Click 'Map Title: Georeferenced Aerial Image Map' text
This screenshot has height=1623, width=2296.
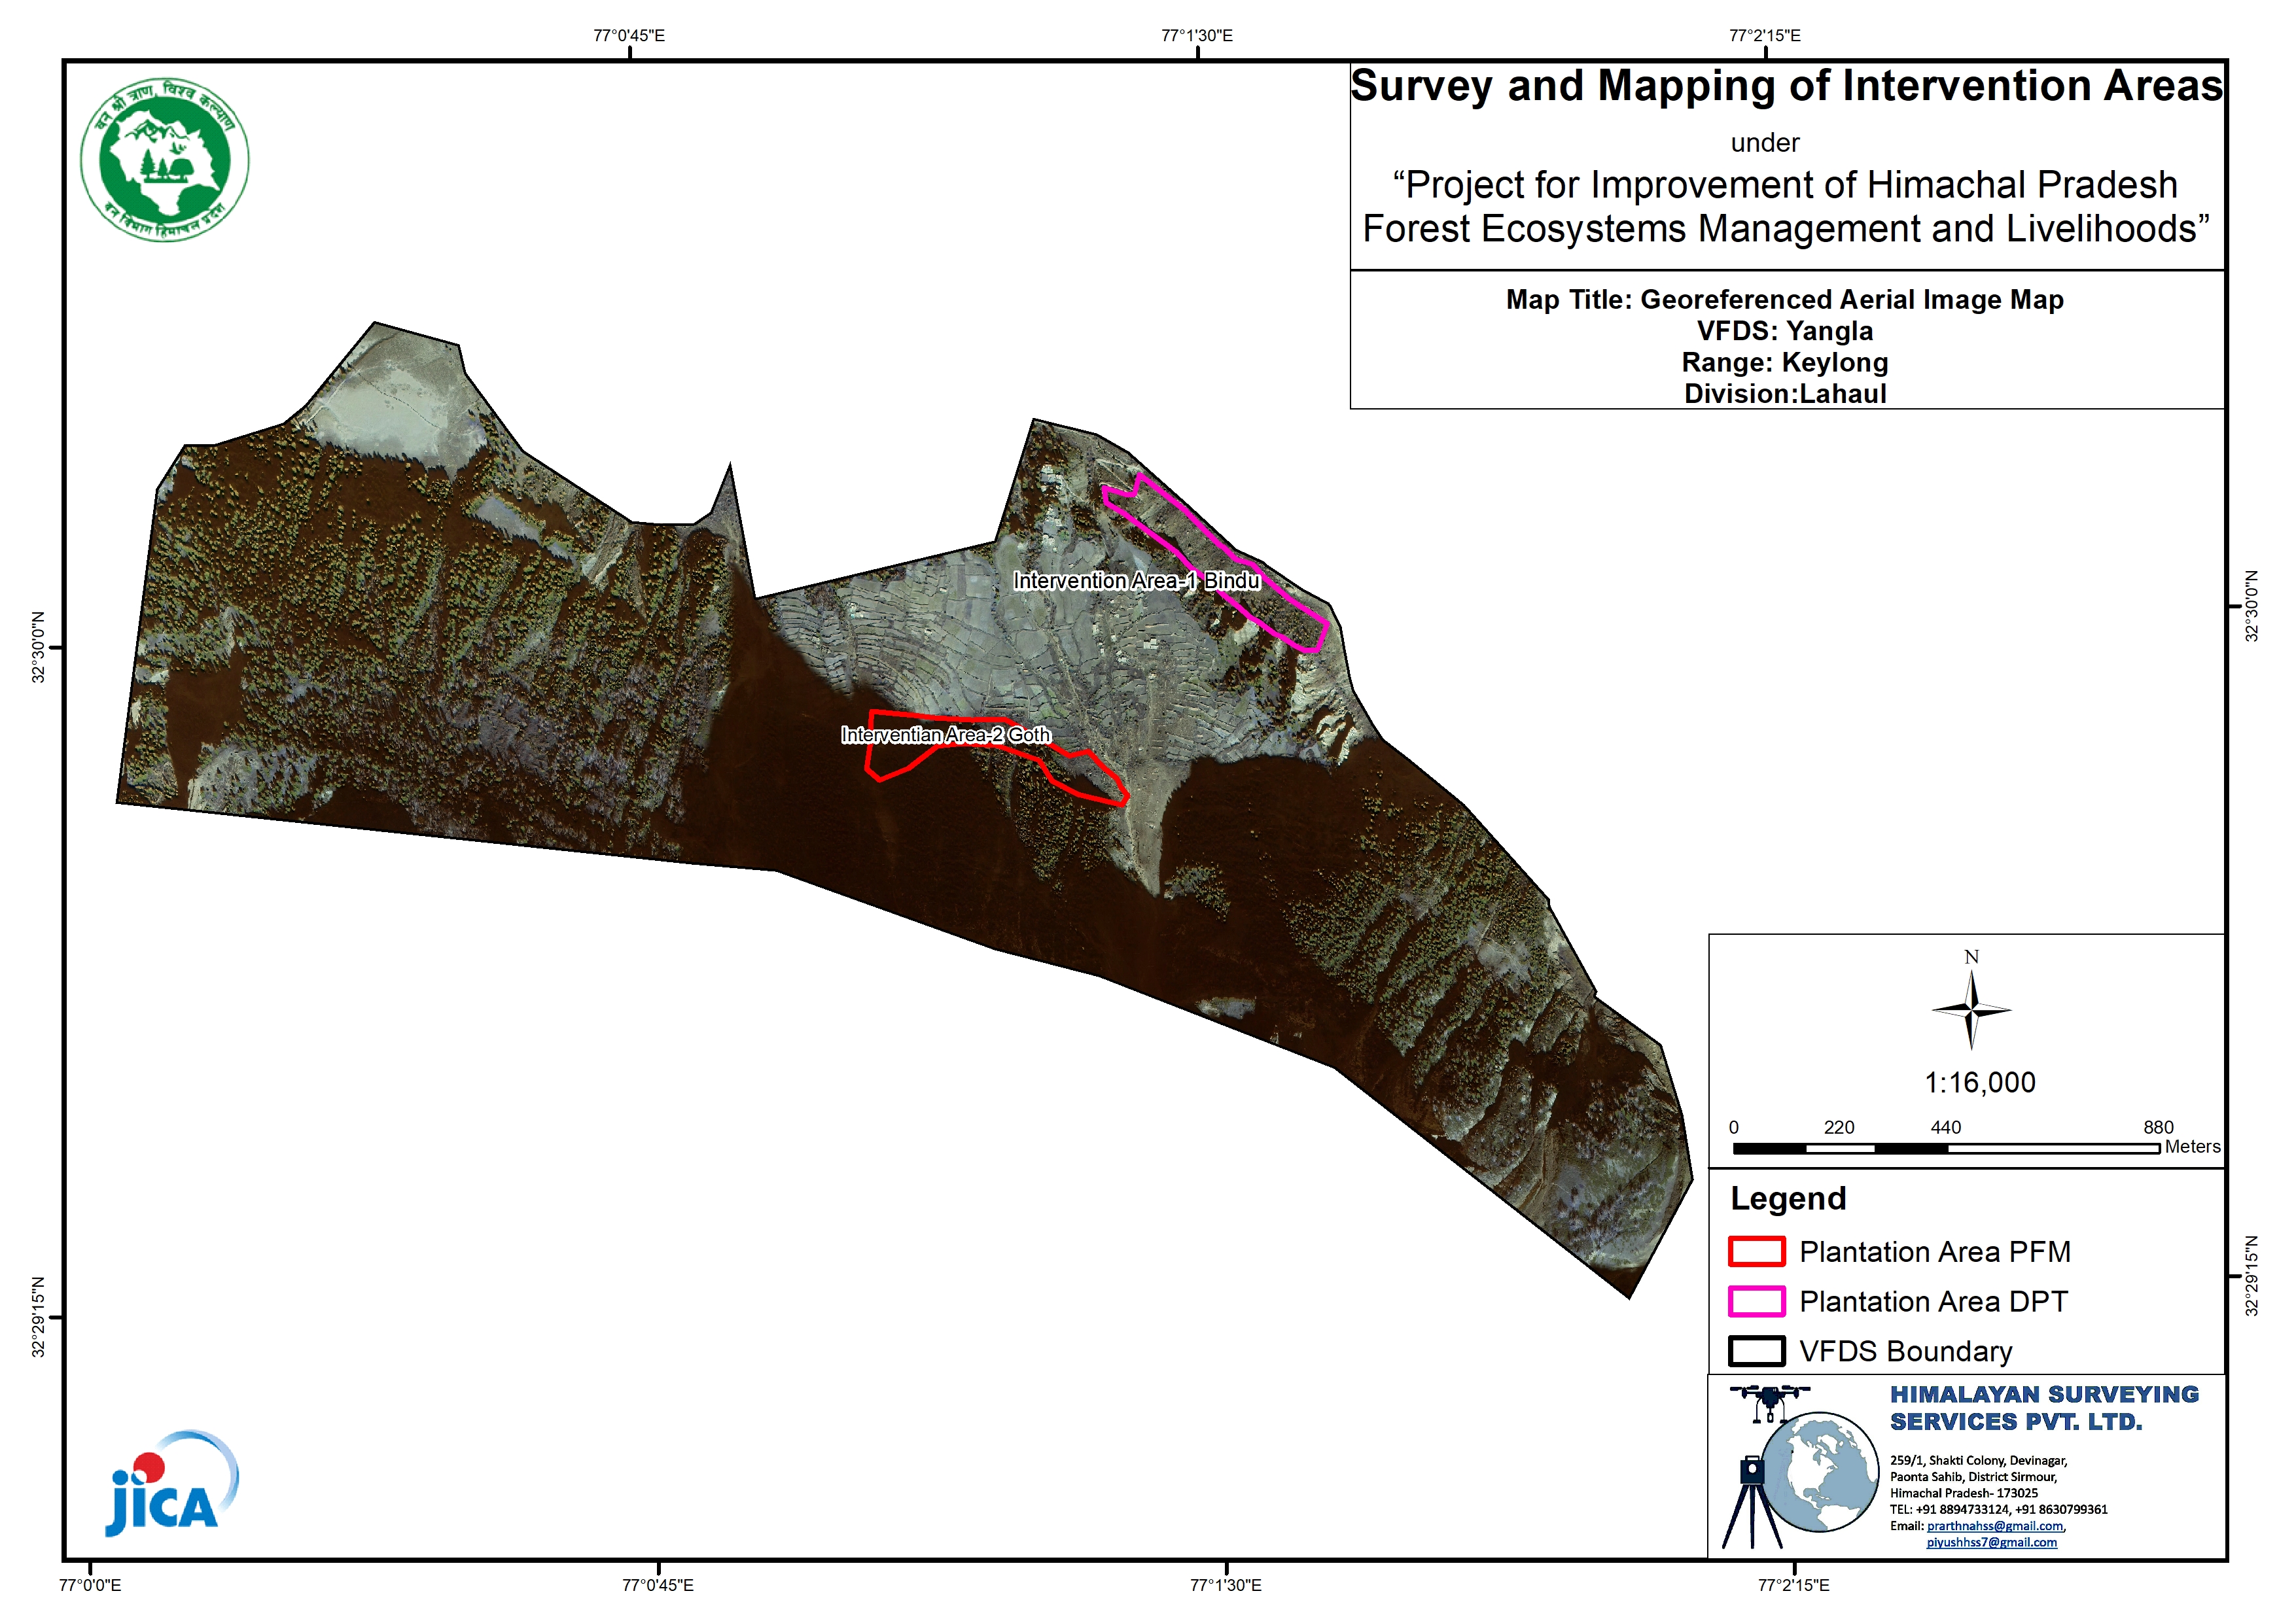point(1785,299)
